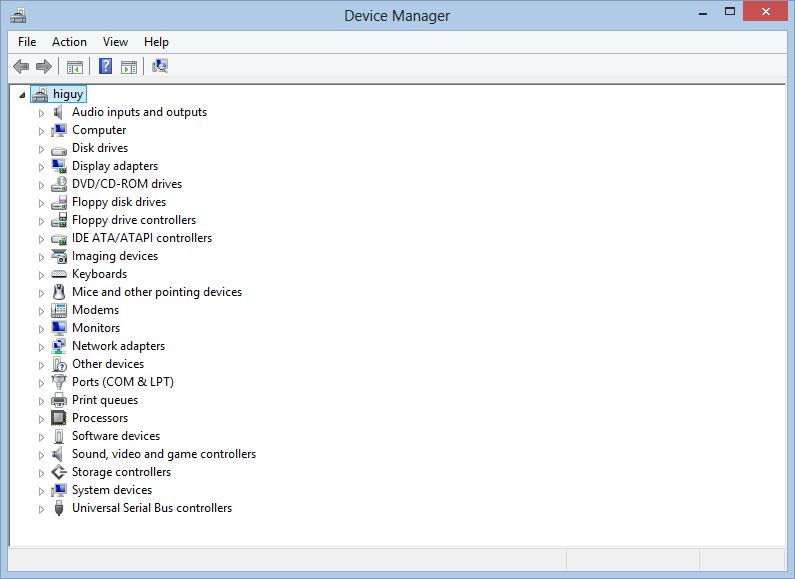Click the IDE ATA/ATAPI controllers icon
This screenshot has width=795, height=579.
pos(59,239)
